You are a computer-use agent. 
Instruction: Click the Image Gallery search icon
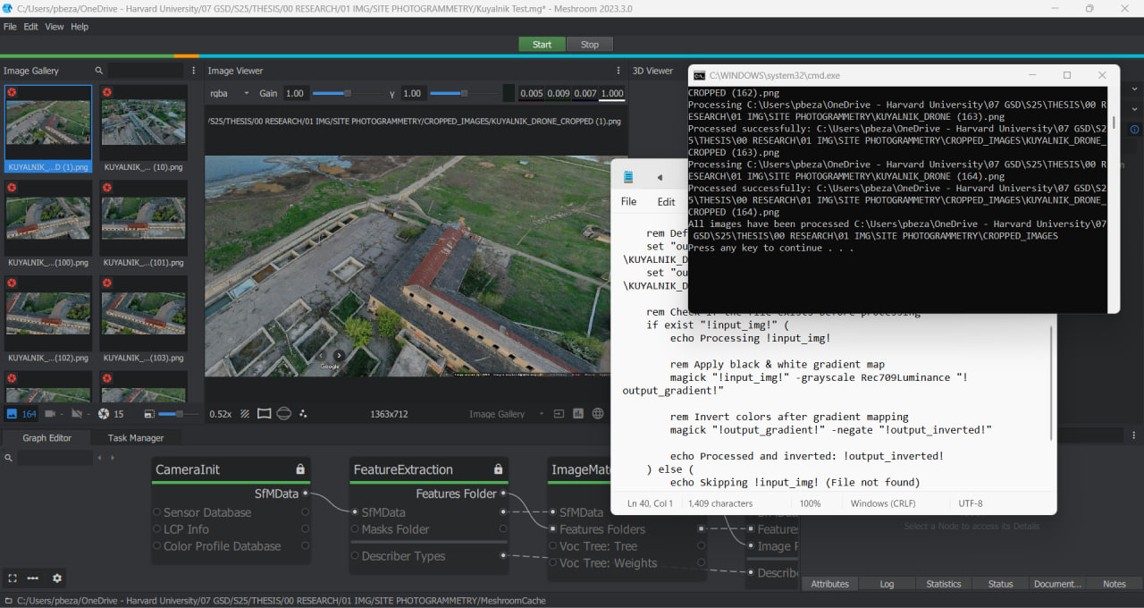coord(99,71)
